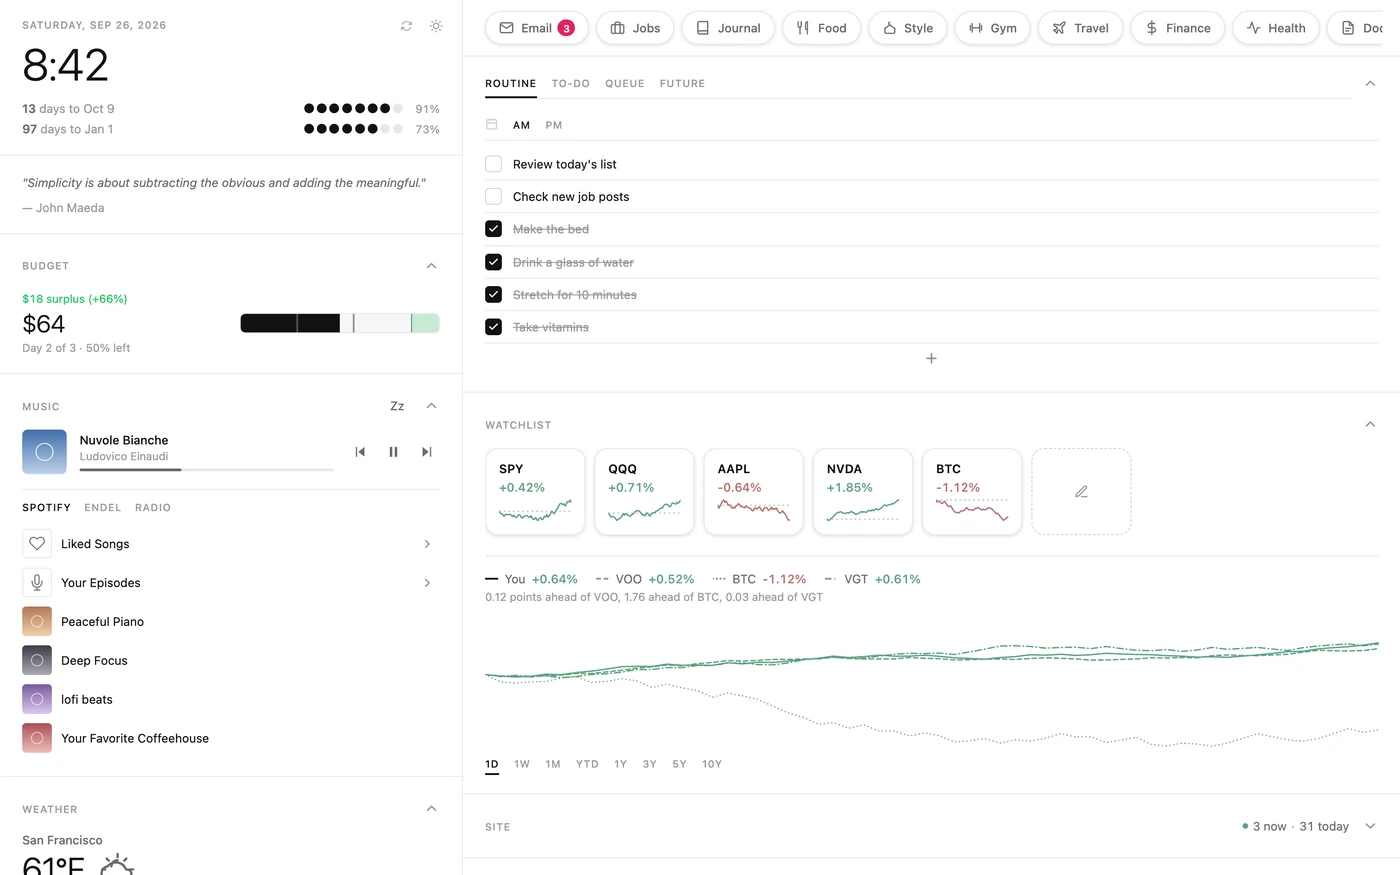
Task: Click the Zz sleep icon in Music
Action: point(397,406)
